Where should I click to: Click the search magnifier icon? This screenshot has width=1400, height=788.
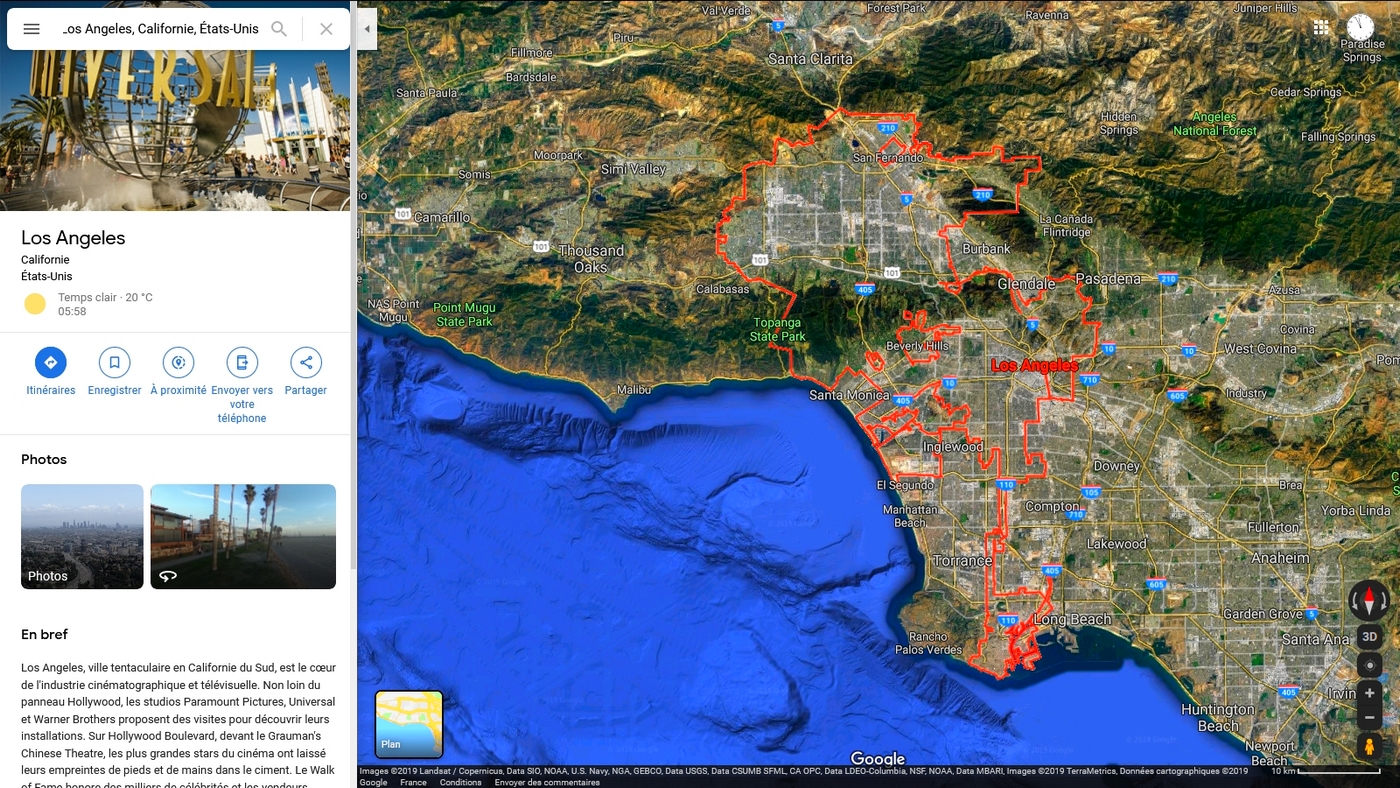280,29
